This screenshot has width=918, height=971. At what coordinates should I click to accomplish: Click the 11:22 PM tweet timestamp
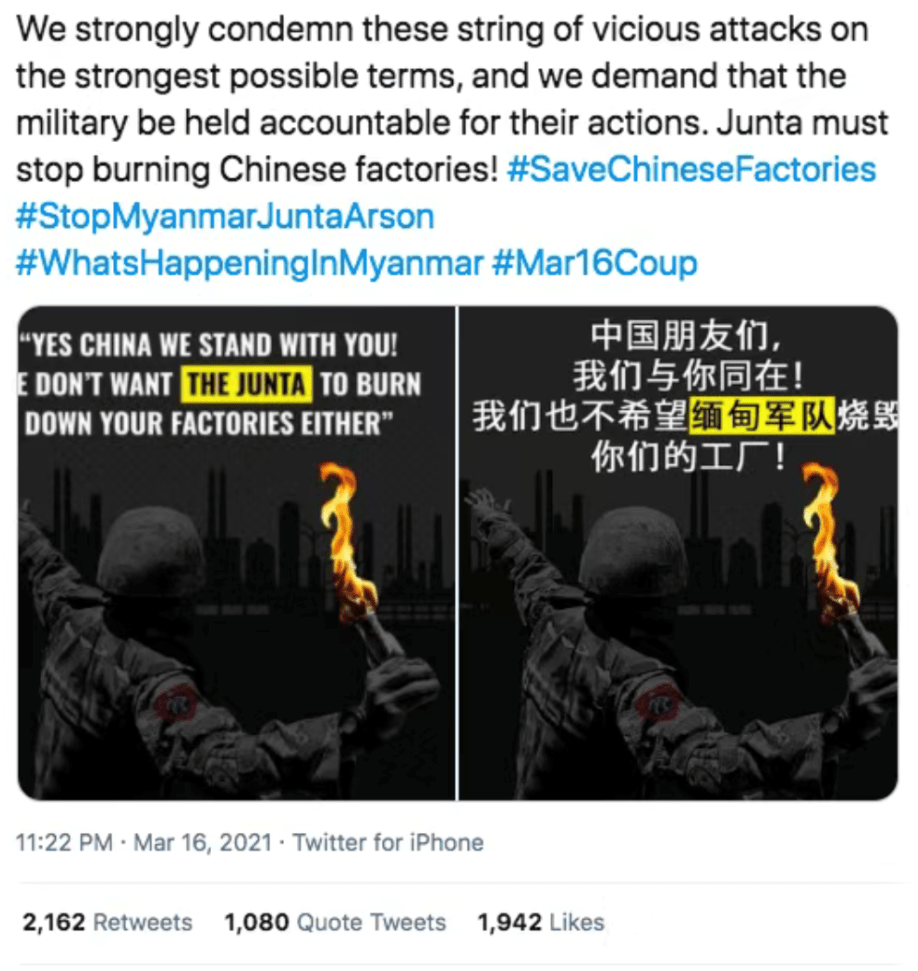64,843
